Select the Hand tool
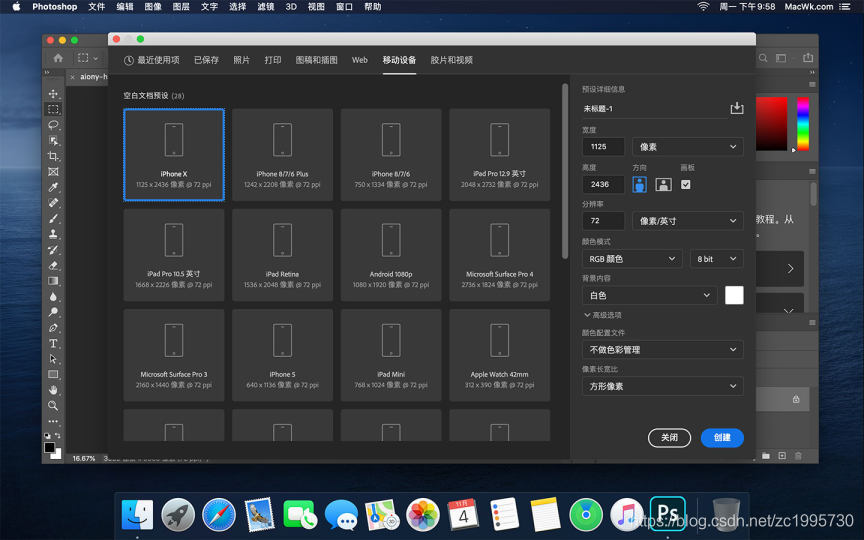This screenshot has height=540, width=864. tap(53, 390)
